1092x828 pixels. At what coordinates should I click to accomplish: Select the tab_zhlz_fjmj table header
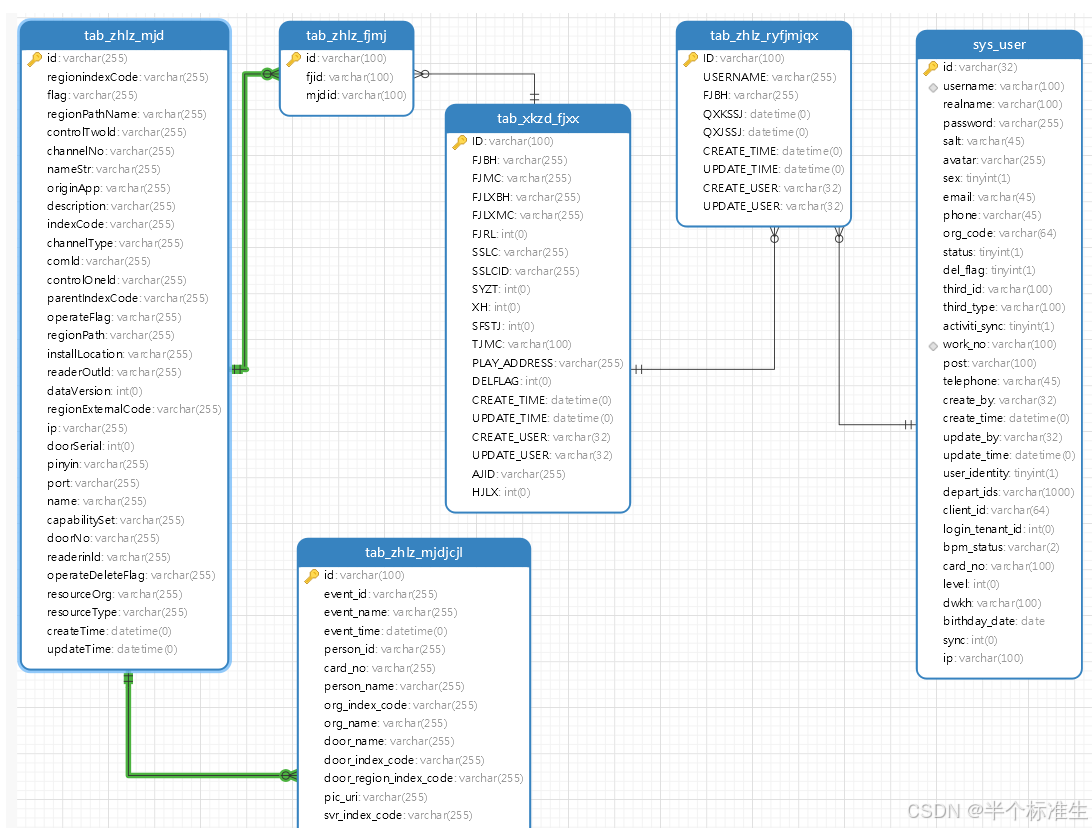[x=346, y=36]
